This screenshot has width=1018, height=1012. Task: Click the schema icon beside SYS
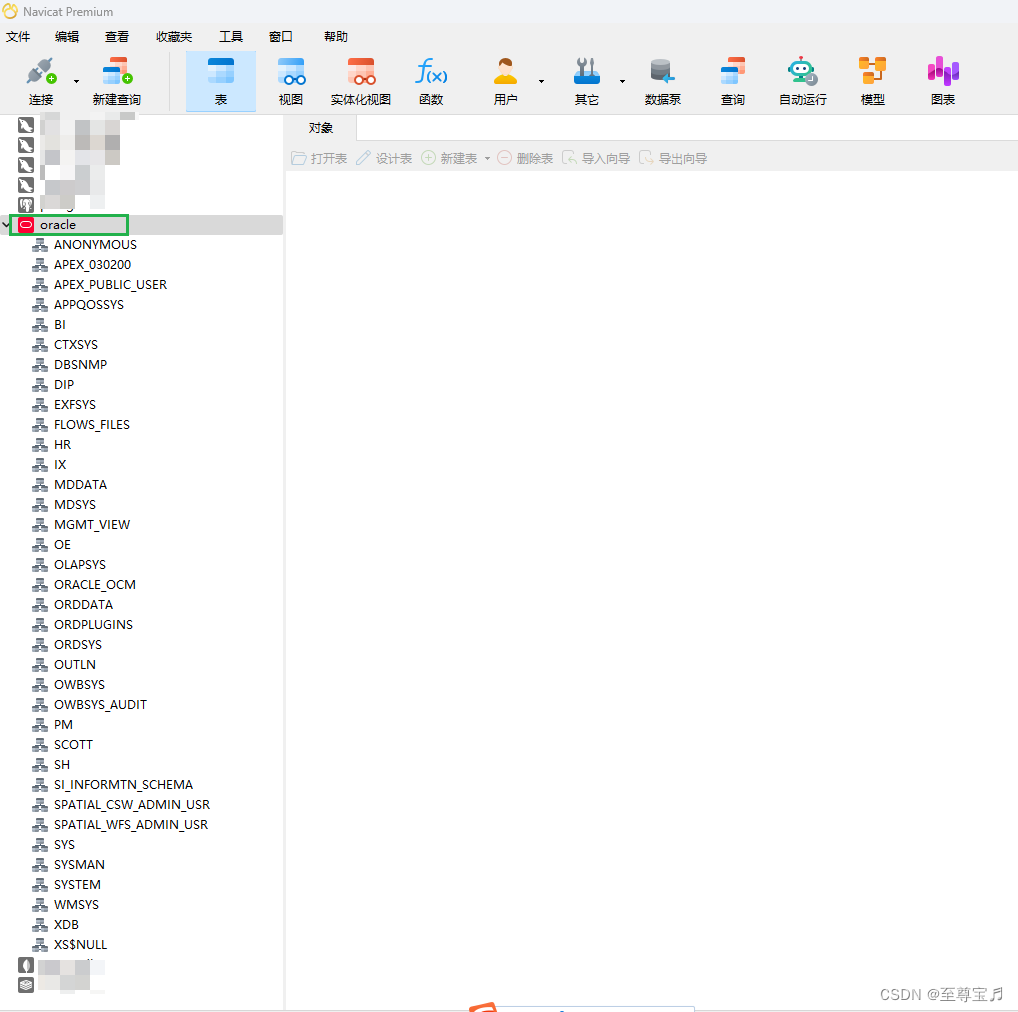40,845
